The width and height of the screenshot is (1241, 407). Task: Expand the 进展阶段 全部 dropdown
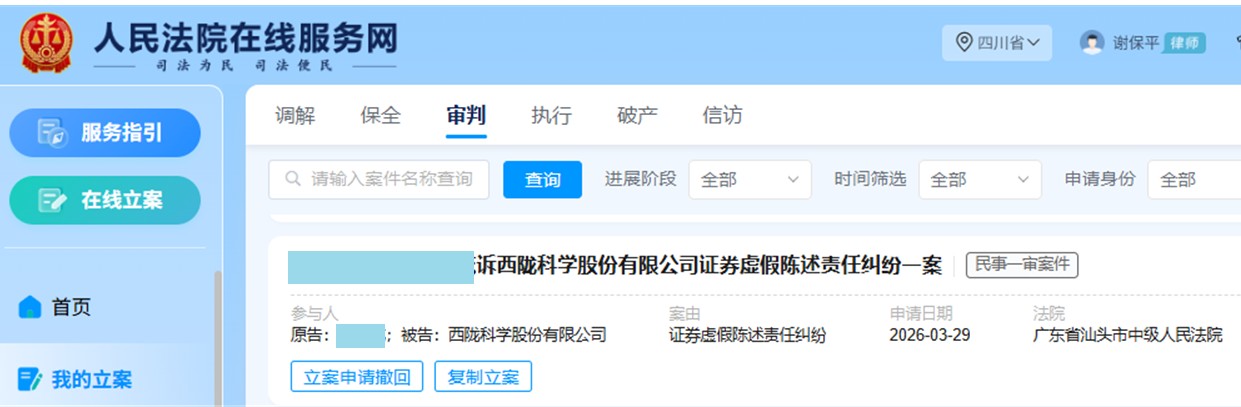tap(750, 180)
